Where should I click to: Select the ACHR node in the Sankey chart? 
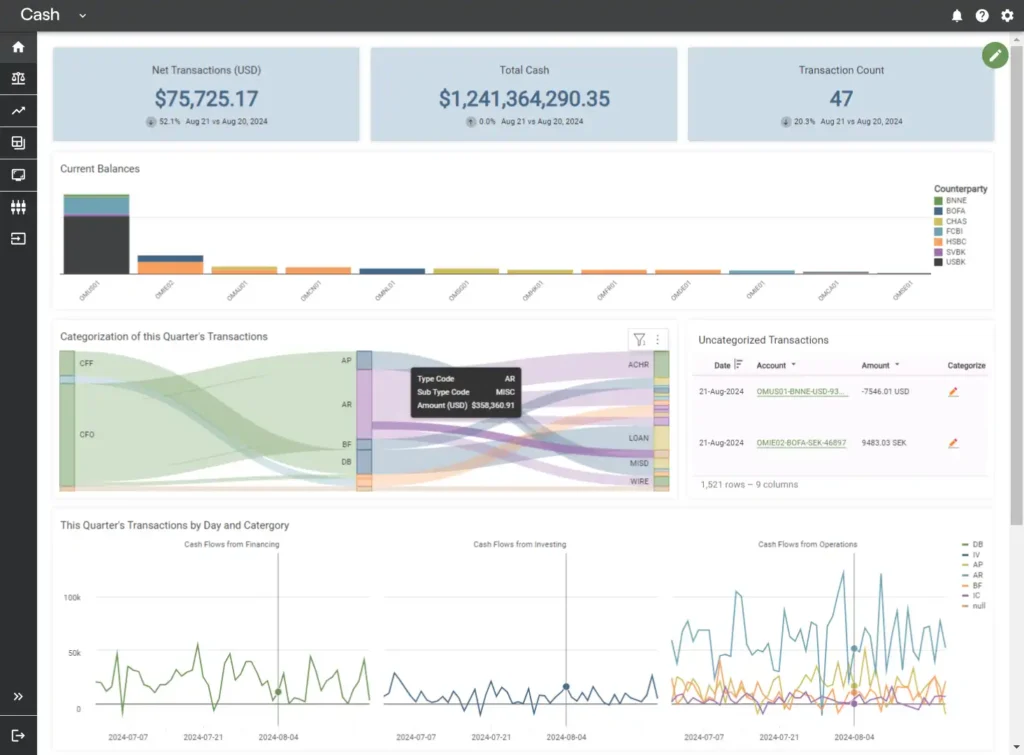(x=662, y=364)
